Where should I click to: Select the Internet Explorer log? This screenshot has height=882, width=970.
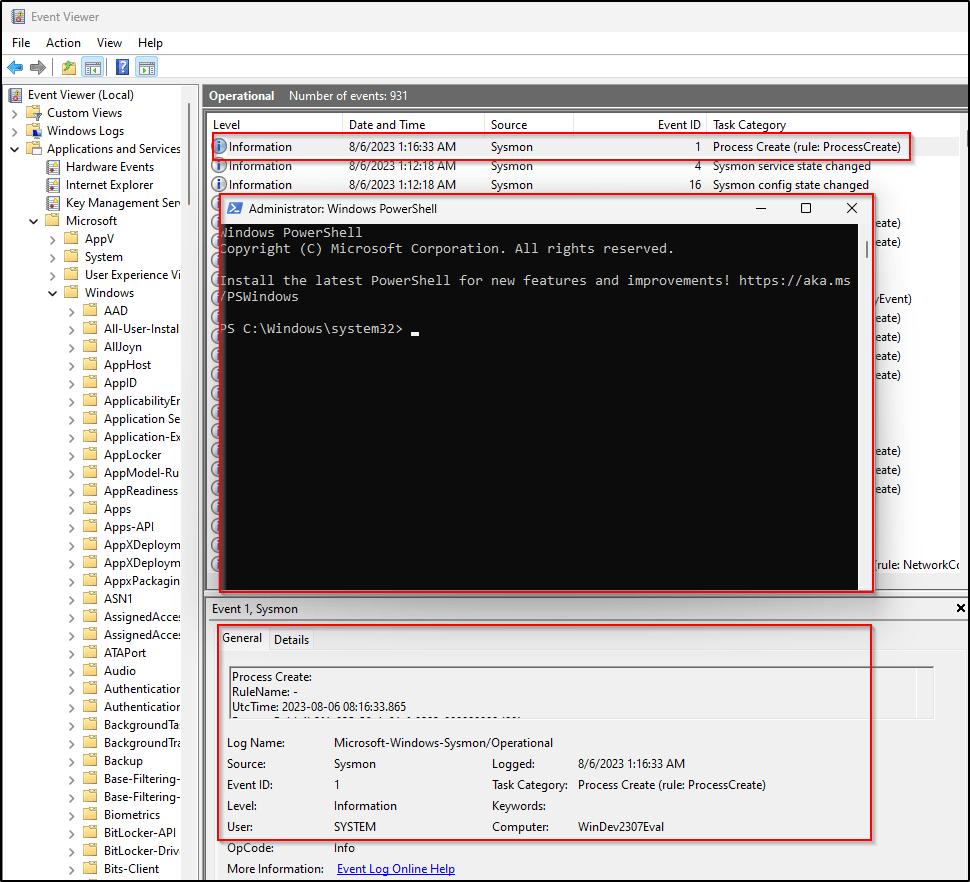click(x=109, y=185)
